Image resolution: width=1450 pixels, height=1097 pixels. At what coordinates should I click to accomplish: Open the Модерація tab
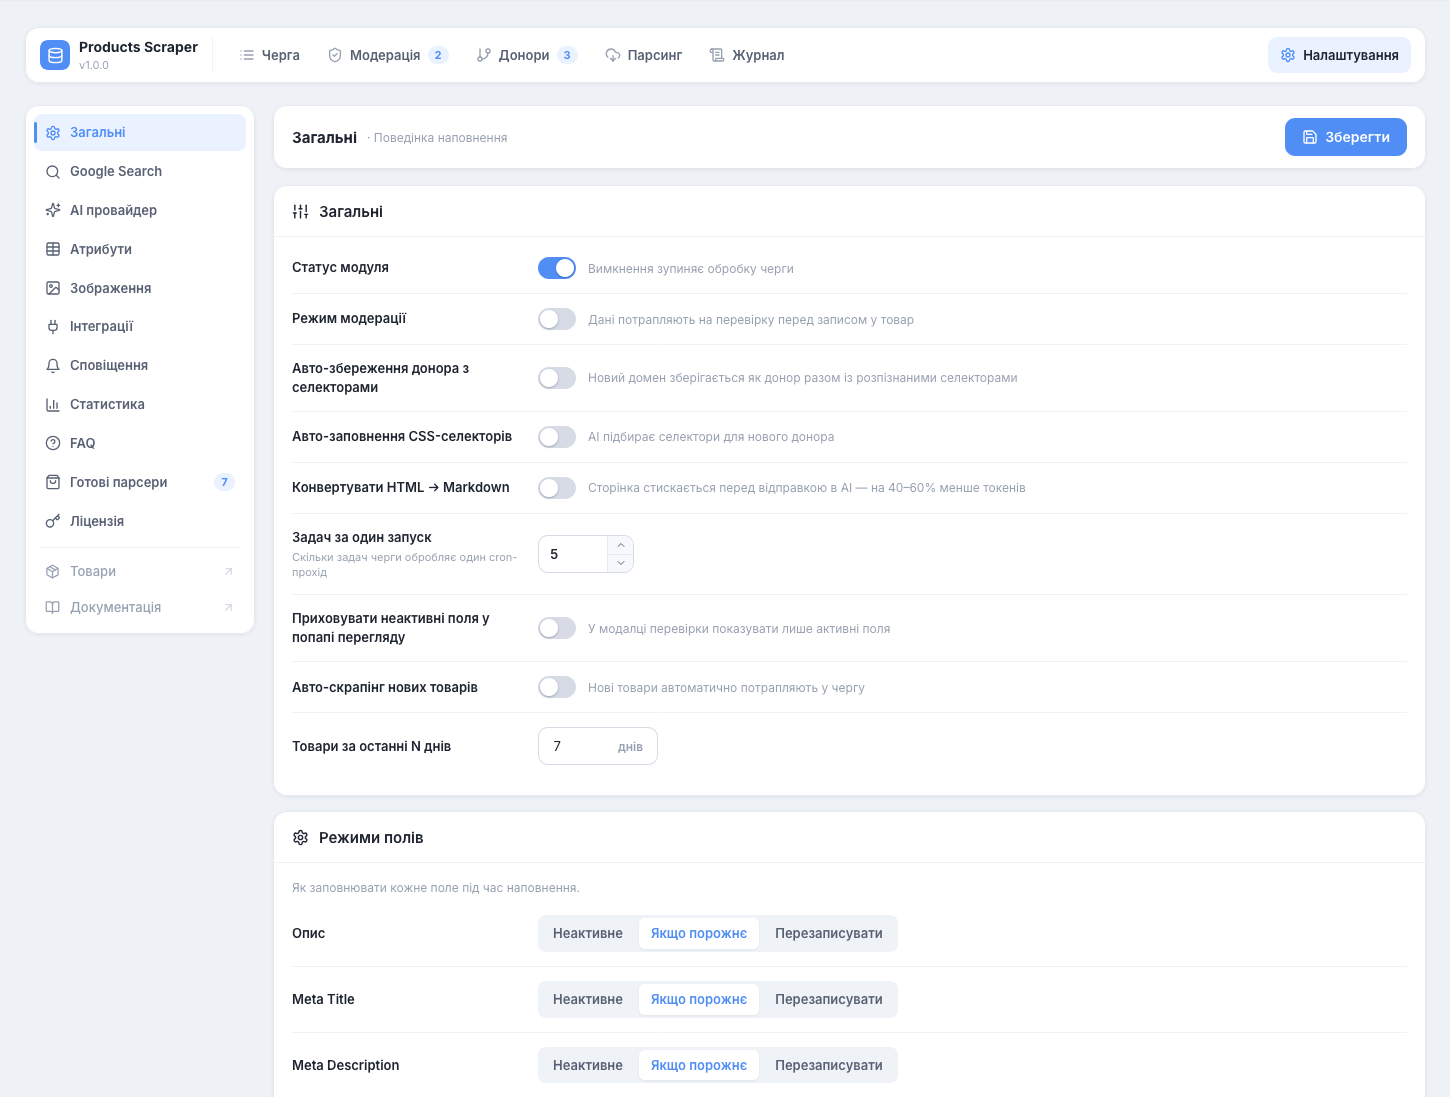pyautogui.click(x=388, y=55)
